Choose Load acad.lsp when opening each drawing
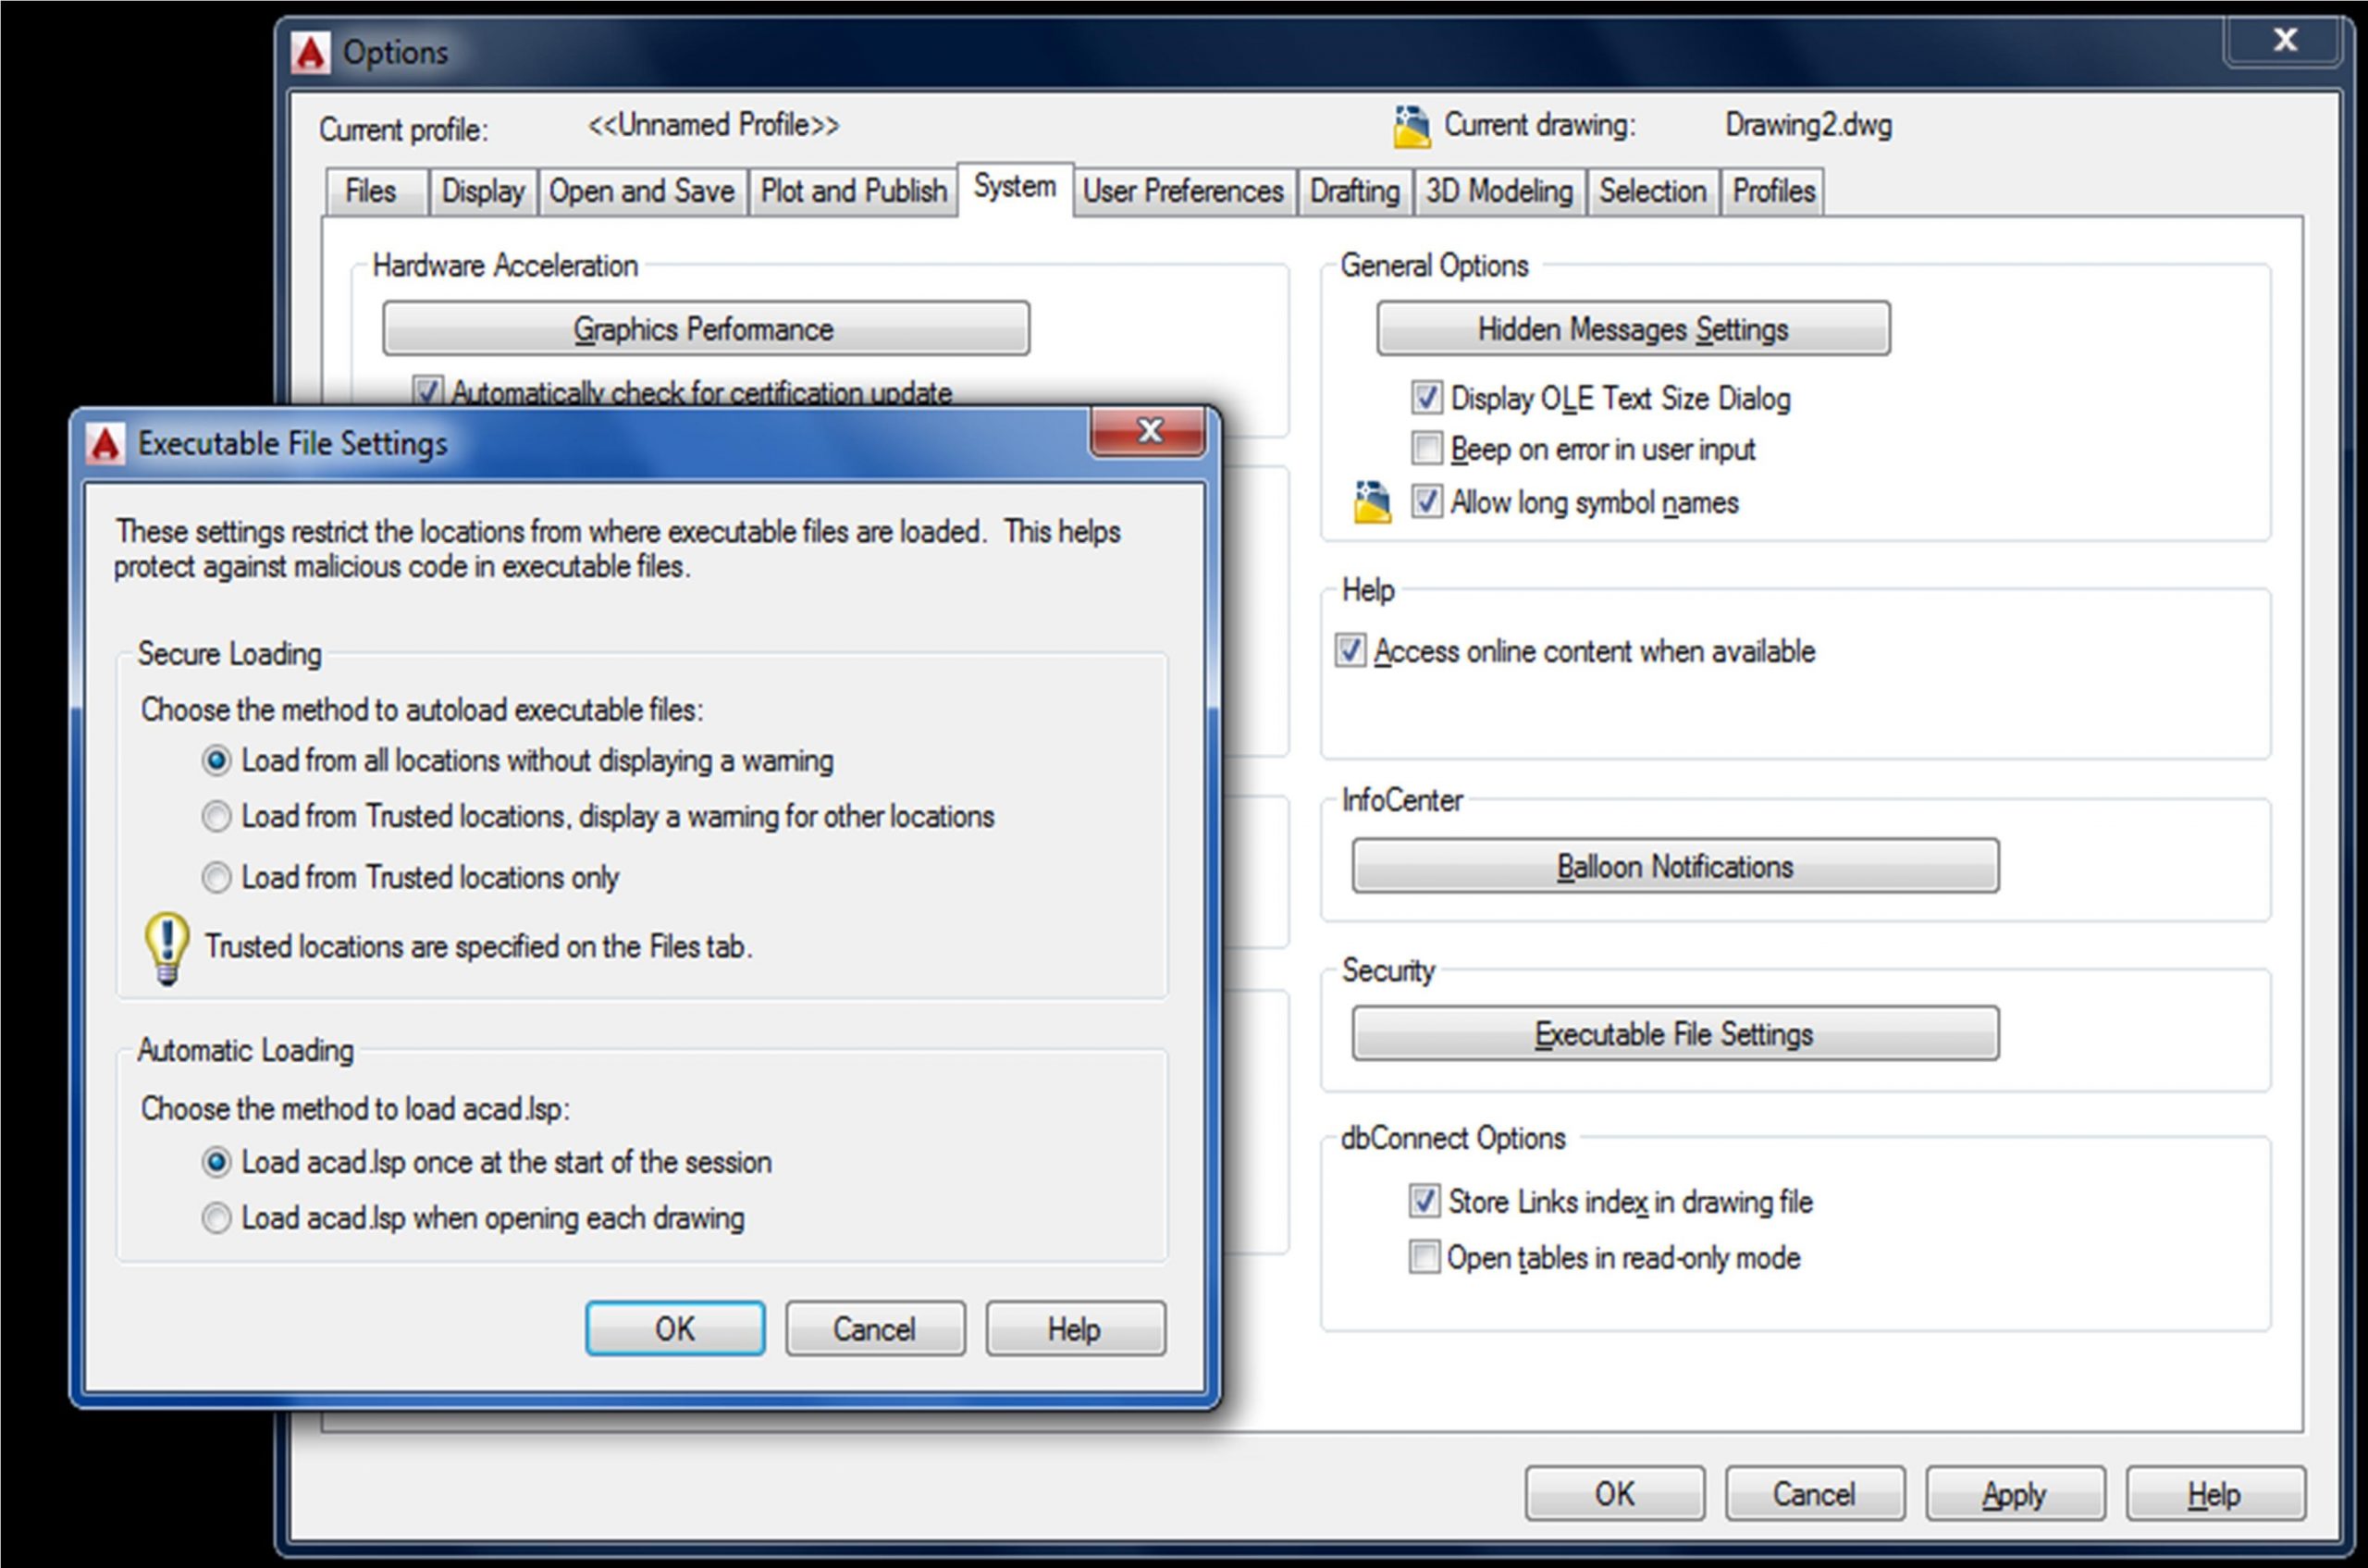 (216, 1219)
